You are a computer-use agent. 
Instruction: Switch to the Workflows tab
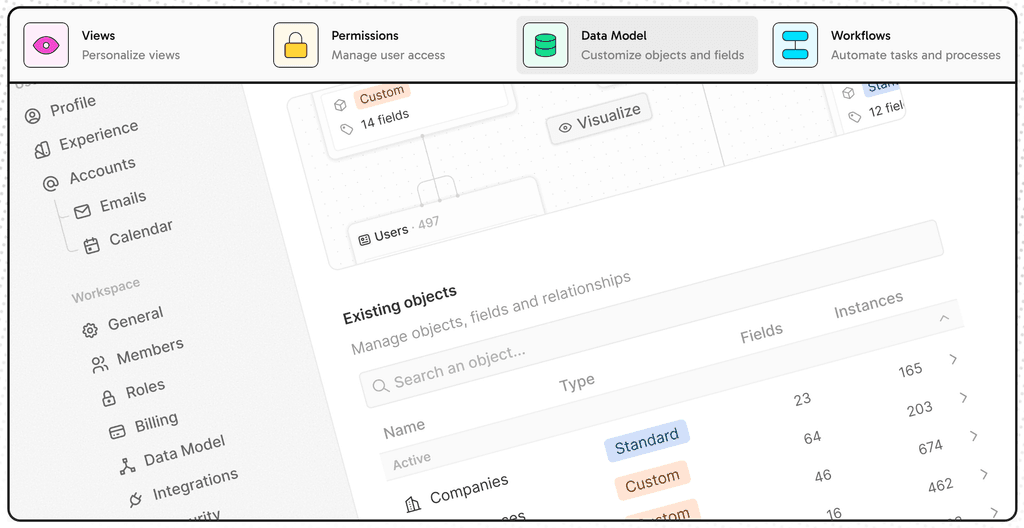888,45
